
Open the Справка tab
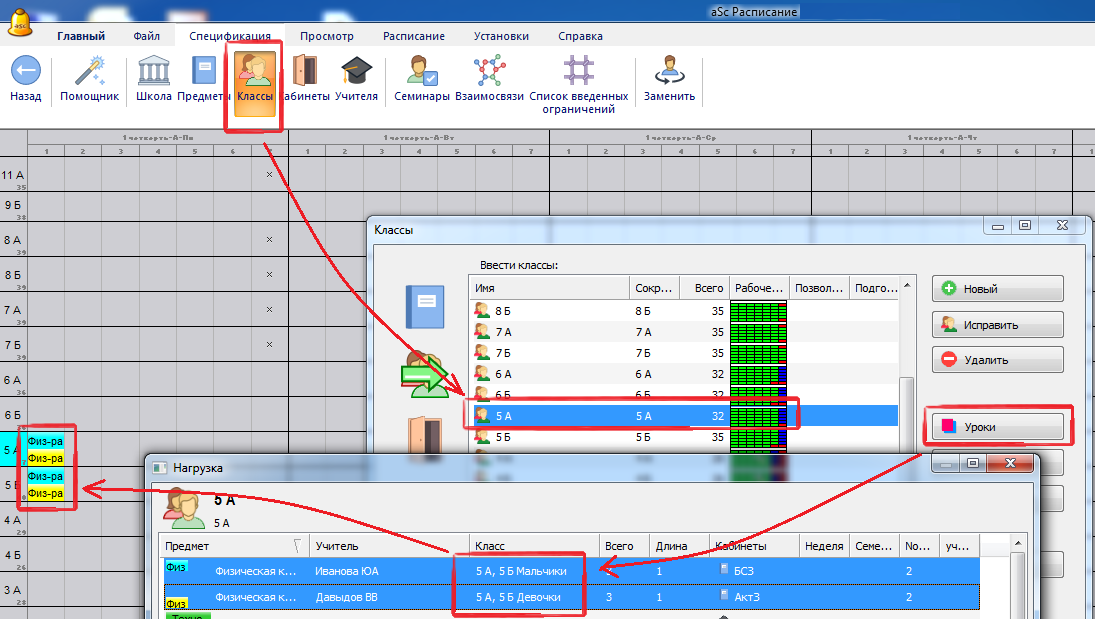point(580,36)
